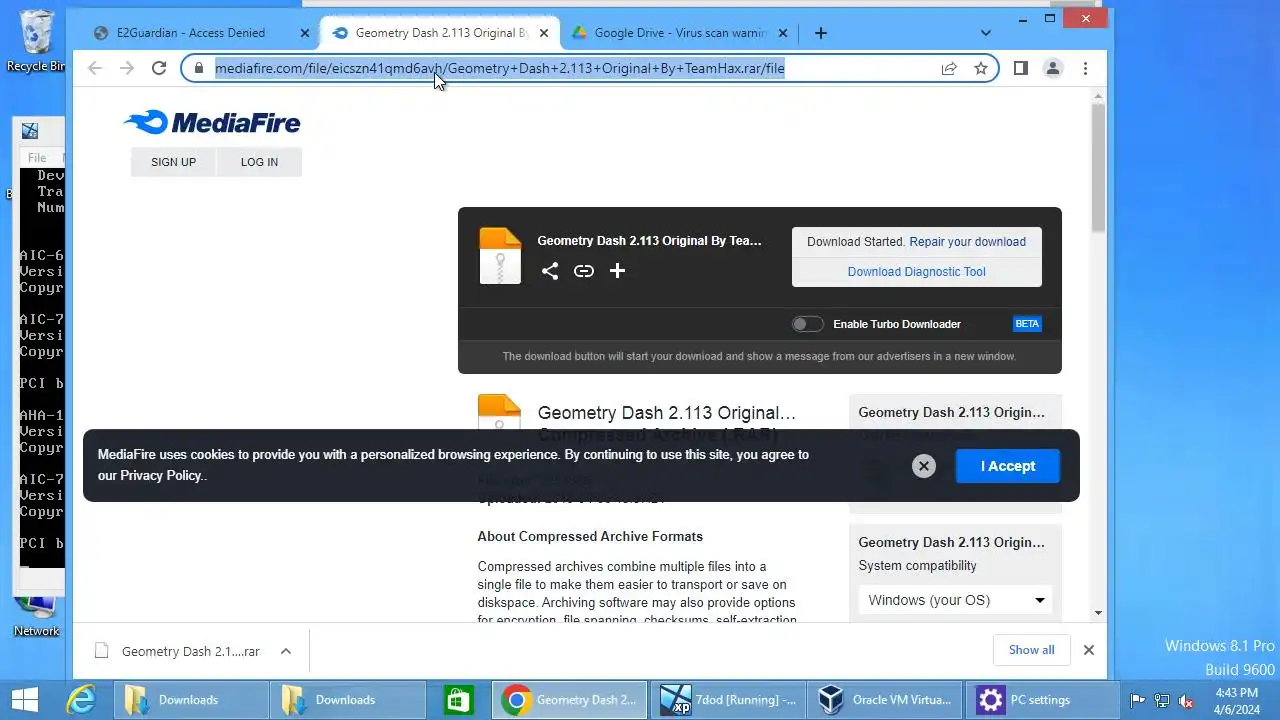The image size is (1280, 720).
Task: Click the search tabs chevron in title bar
Action: pos(986,33)
